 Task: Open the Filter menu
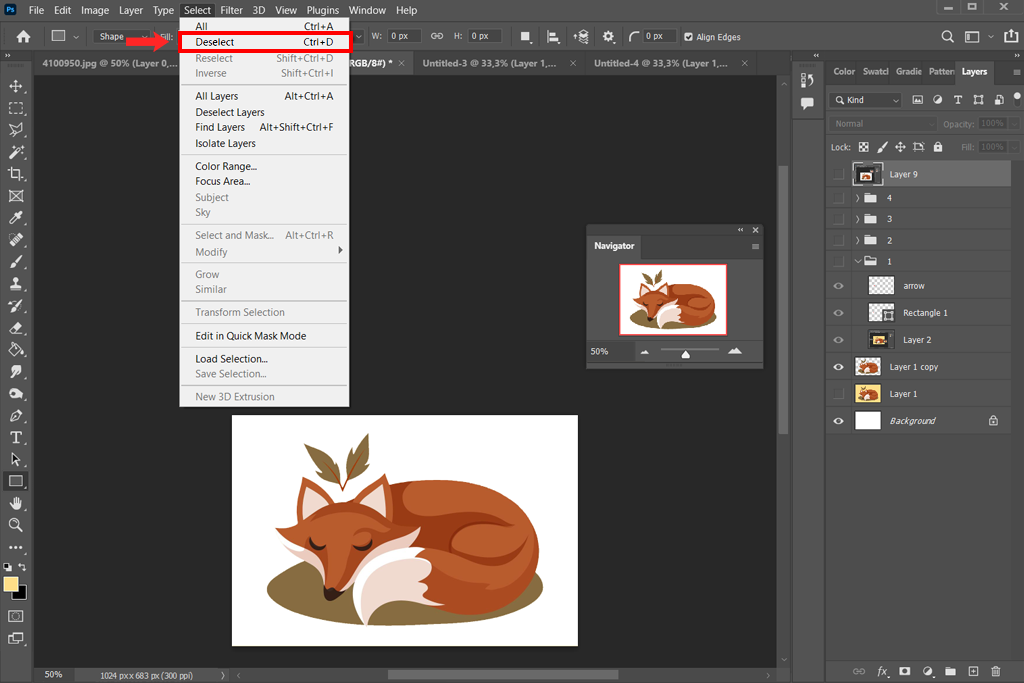[x=231, y=10]
